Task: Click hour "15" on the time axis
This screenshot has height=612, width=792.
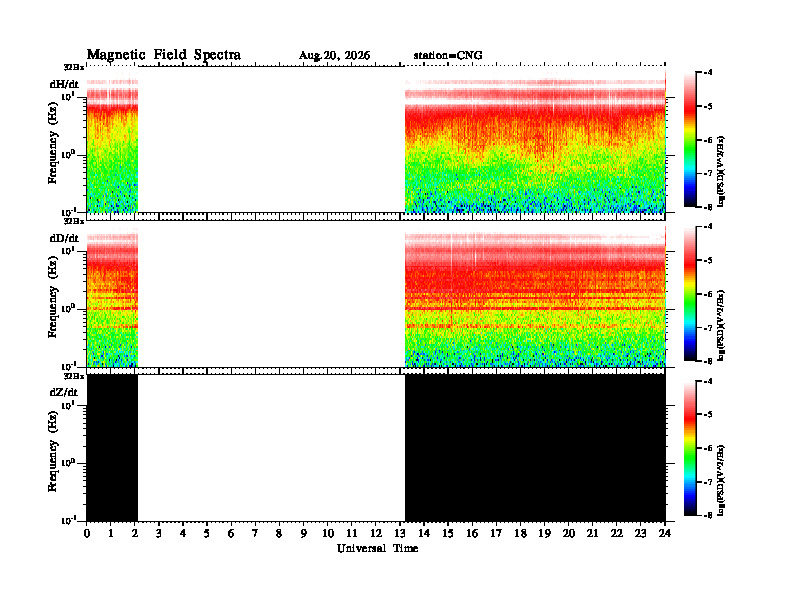Action: (x=448, y=533)
